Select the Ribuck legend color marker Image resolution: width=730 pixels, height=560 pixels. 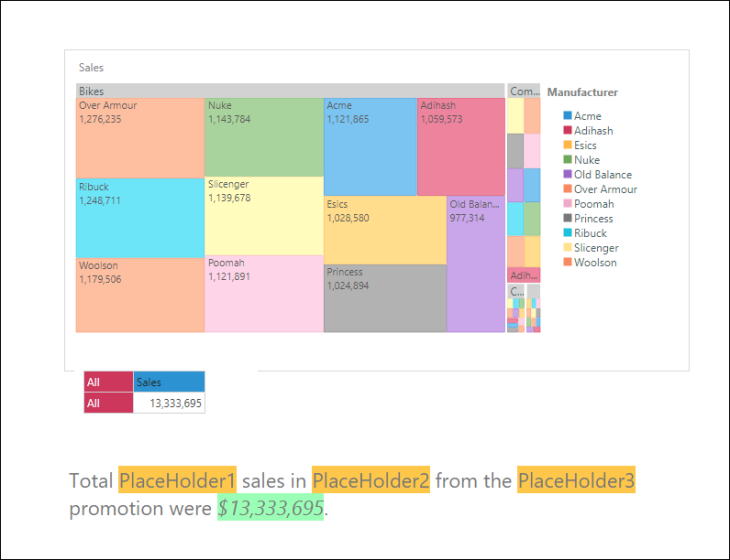coord(567,233)
